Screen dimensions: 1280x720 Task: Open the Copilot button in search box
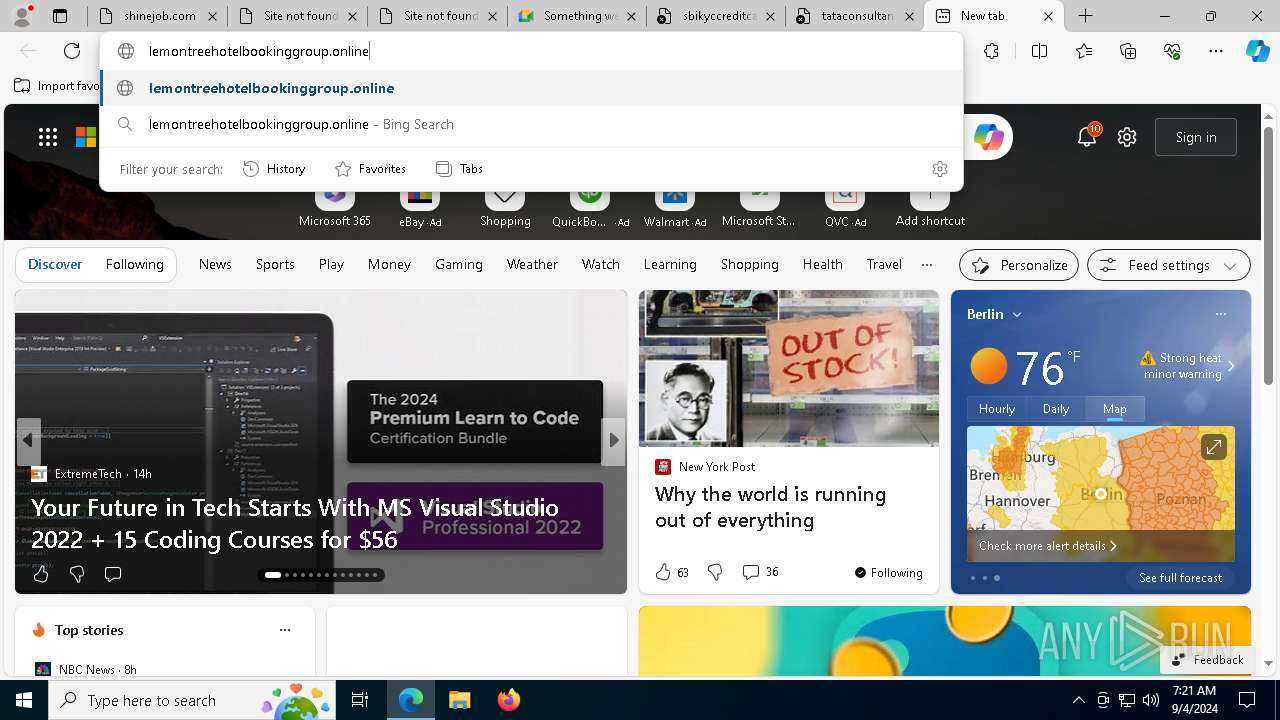(989, 137)
